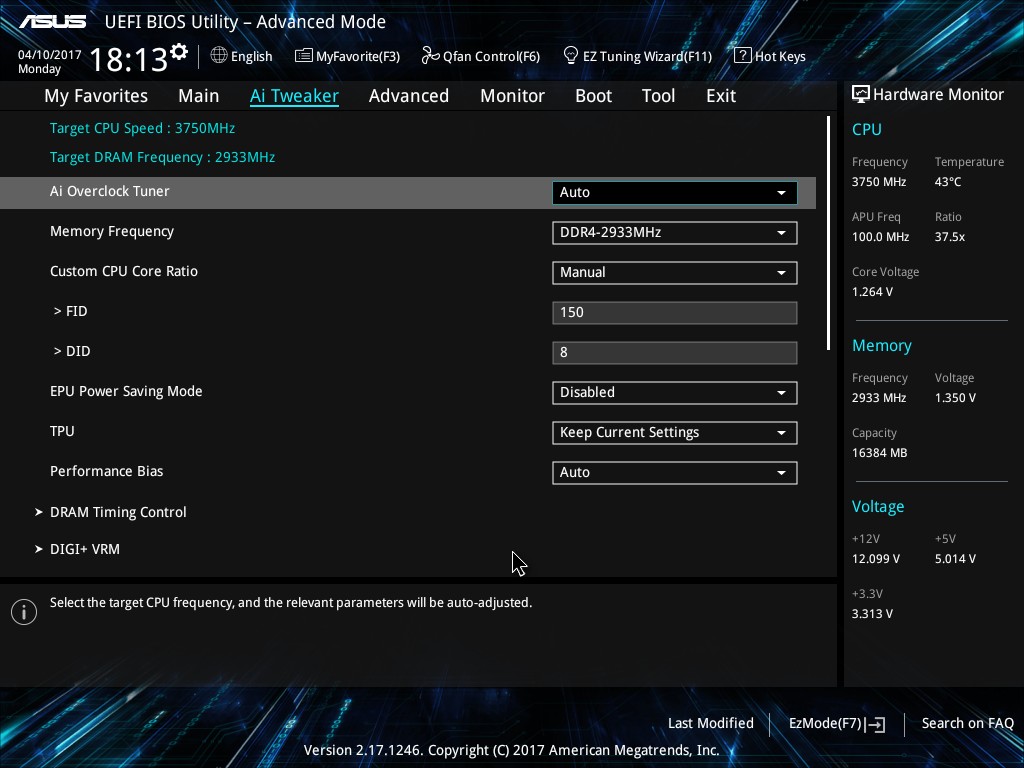Click Target DRAM Frequency : 2933MHz text
The image size is (1024, 768).
pyautogui.click(x=163, y=157)
